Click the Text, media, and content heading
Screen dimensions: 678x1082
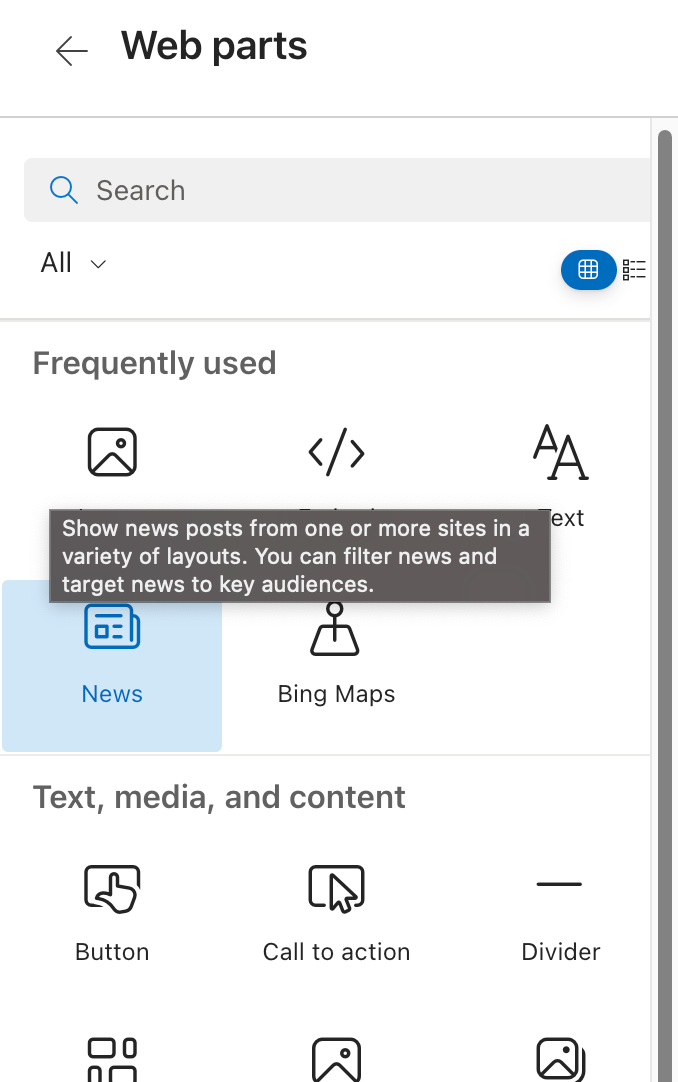tap(219, 797)
